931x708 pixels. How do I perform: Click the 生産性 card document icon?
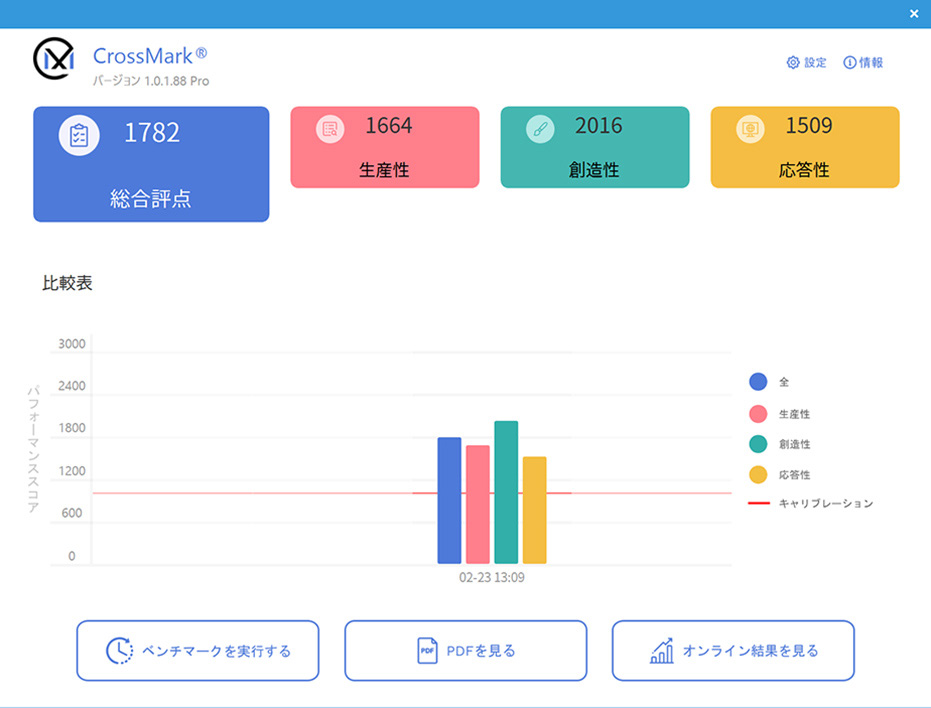tap(329, 128)
